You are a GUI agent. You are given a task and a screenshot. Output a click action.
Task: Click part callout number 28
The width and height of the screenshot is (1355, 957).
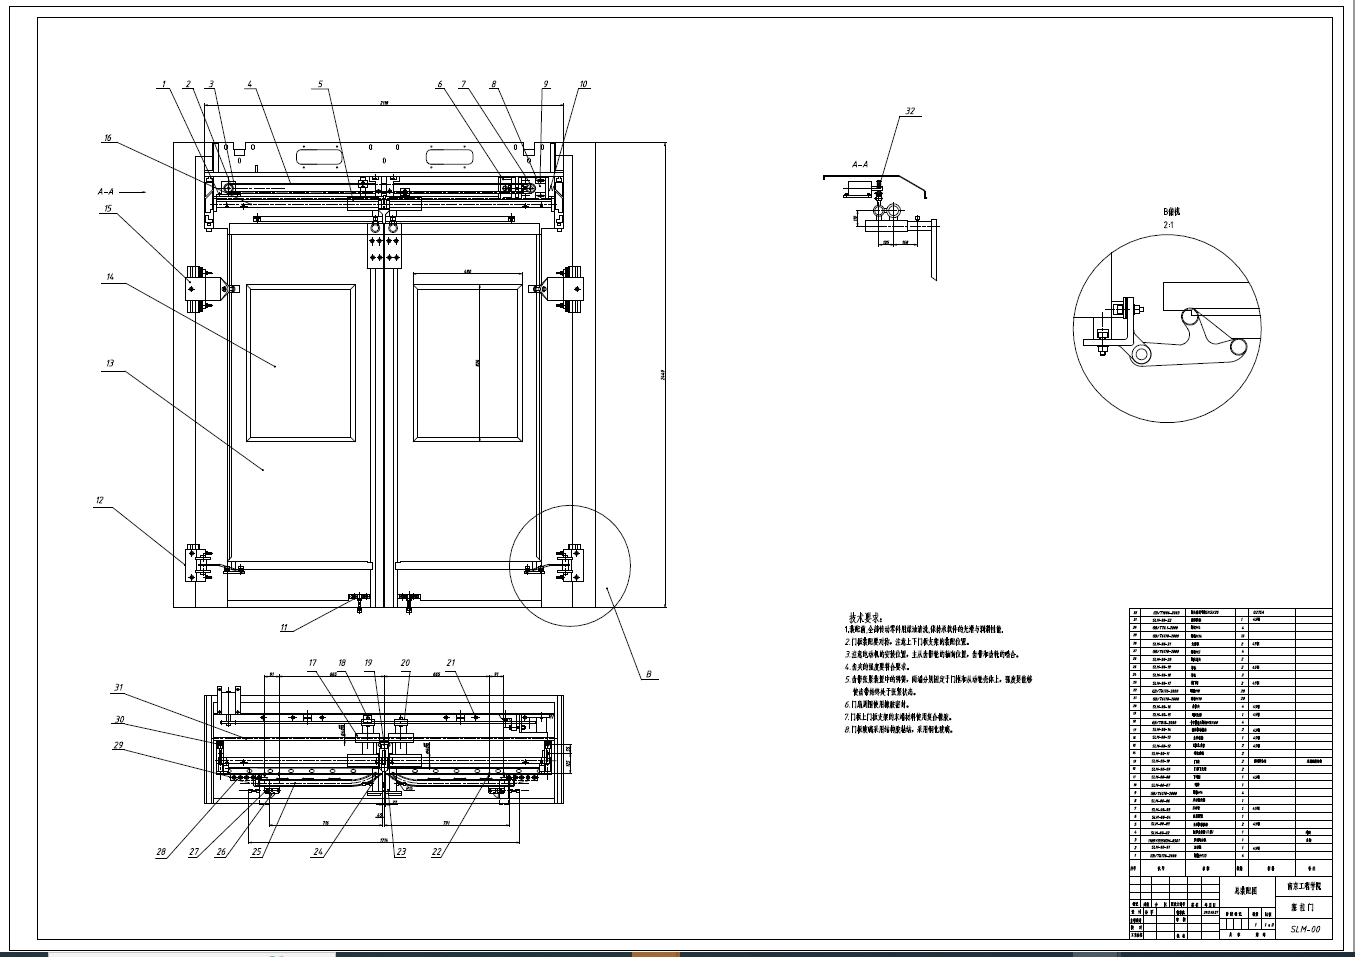click(x=159, y=852)
